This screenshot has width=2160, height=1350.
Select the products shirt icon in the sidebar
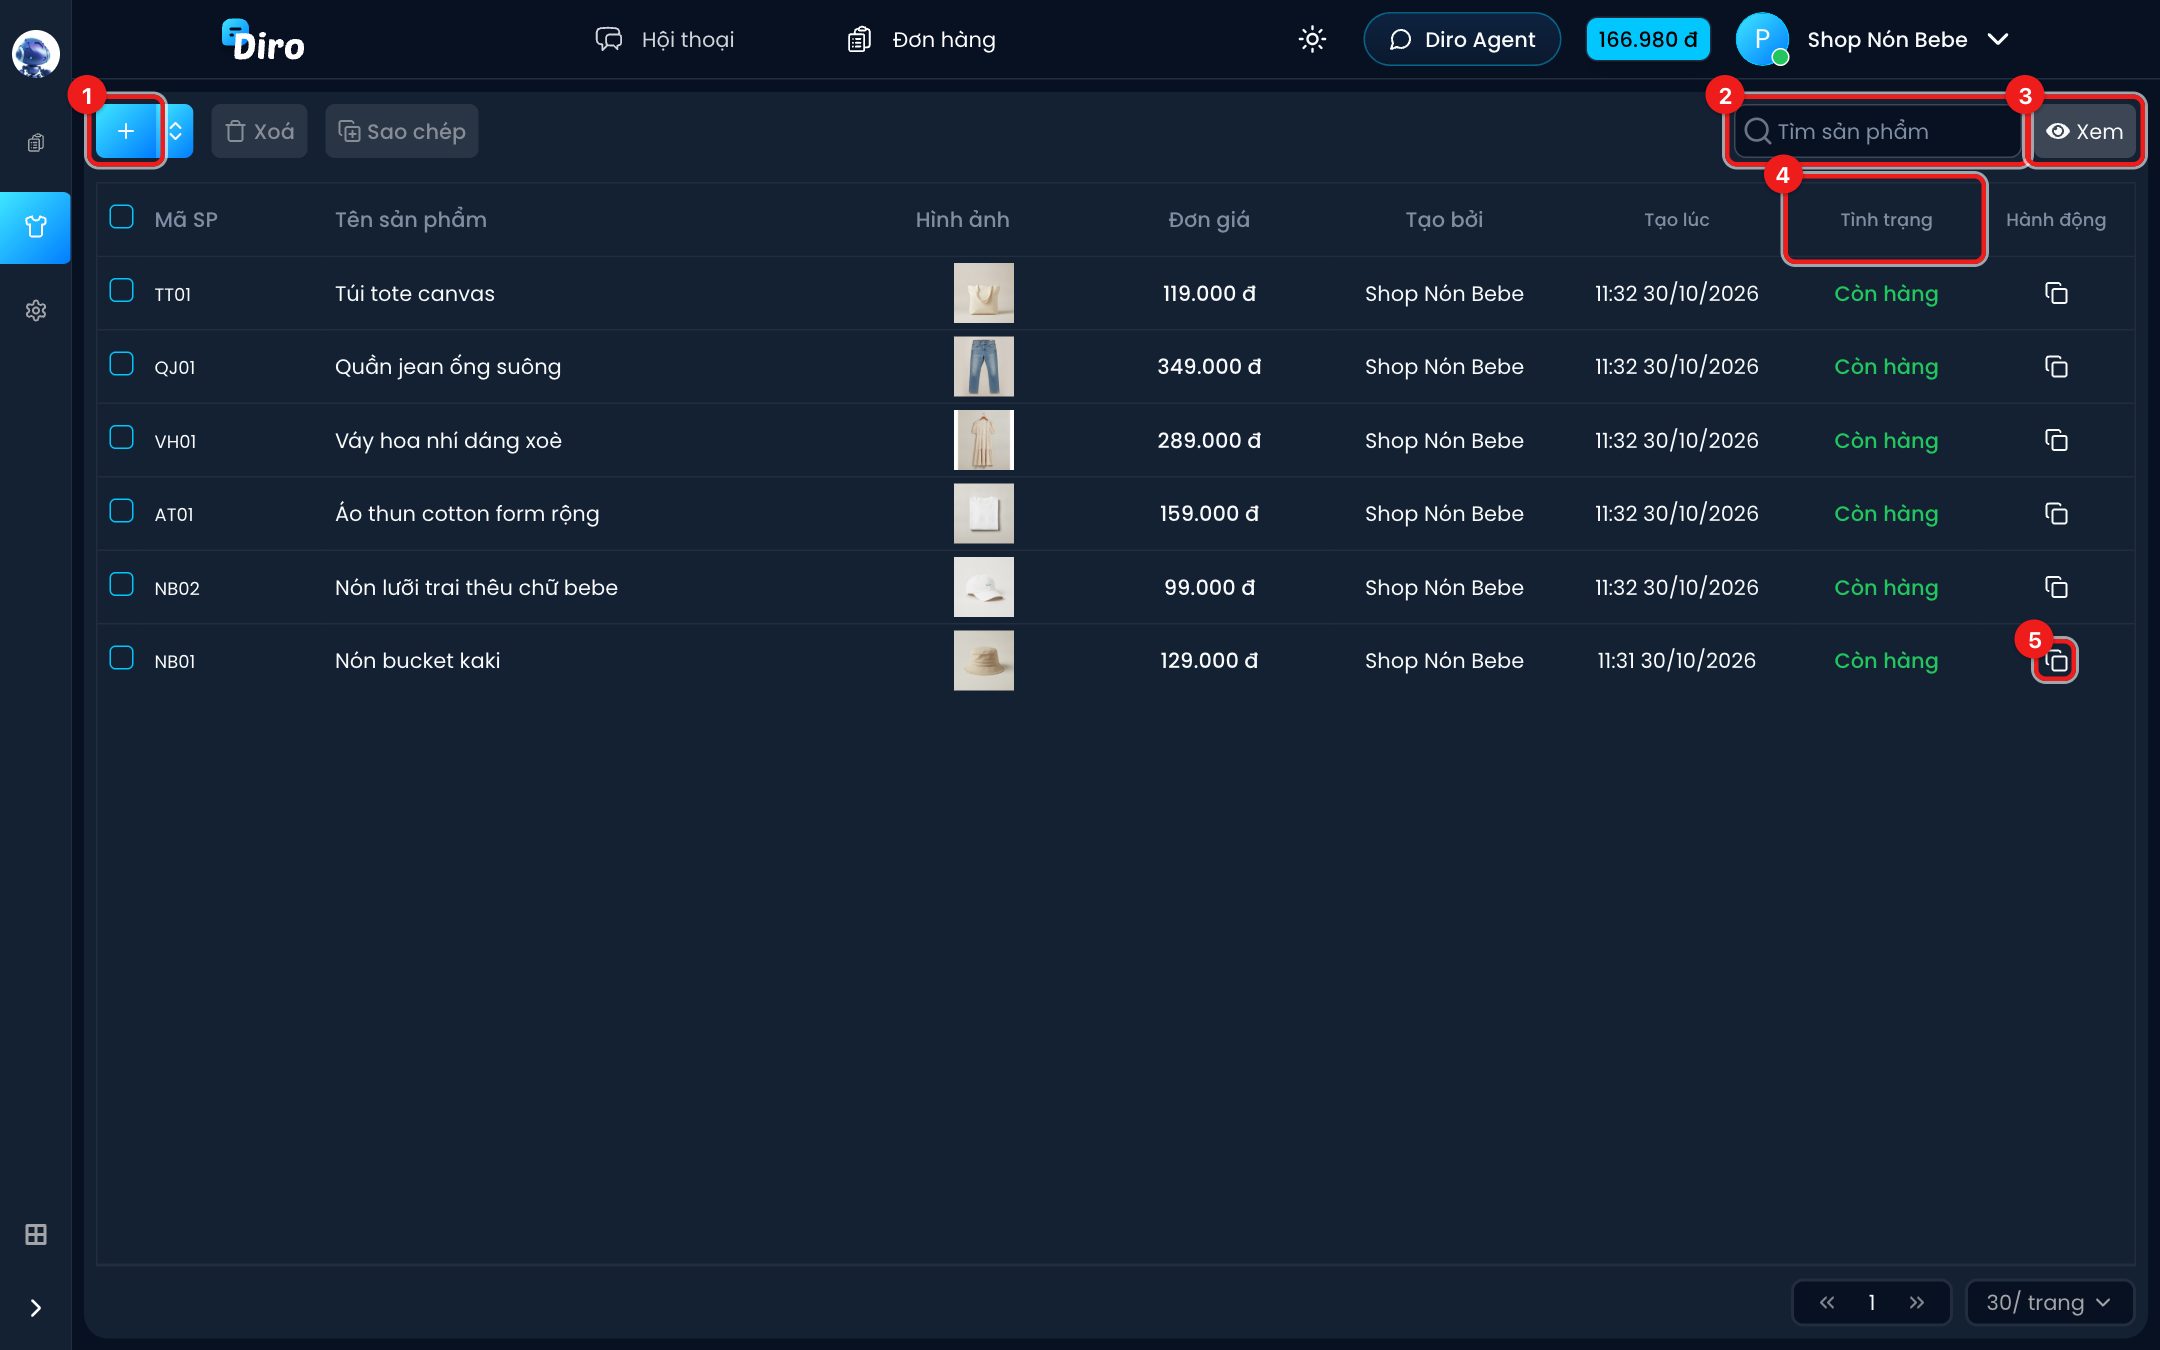tap(35, 227)
